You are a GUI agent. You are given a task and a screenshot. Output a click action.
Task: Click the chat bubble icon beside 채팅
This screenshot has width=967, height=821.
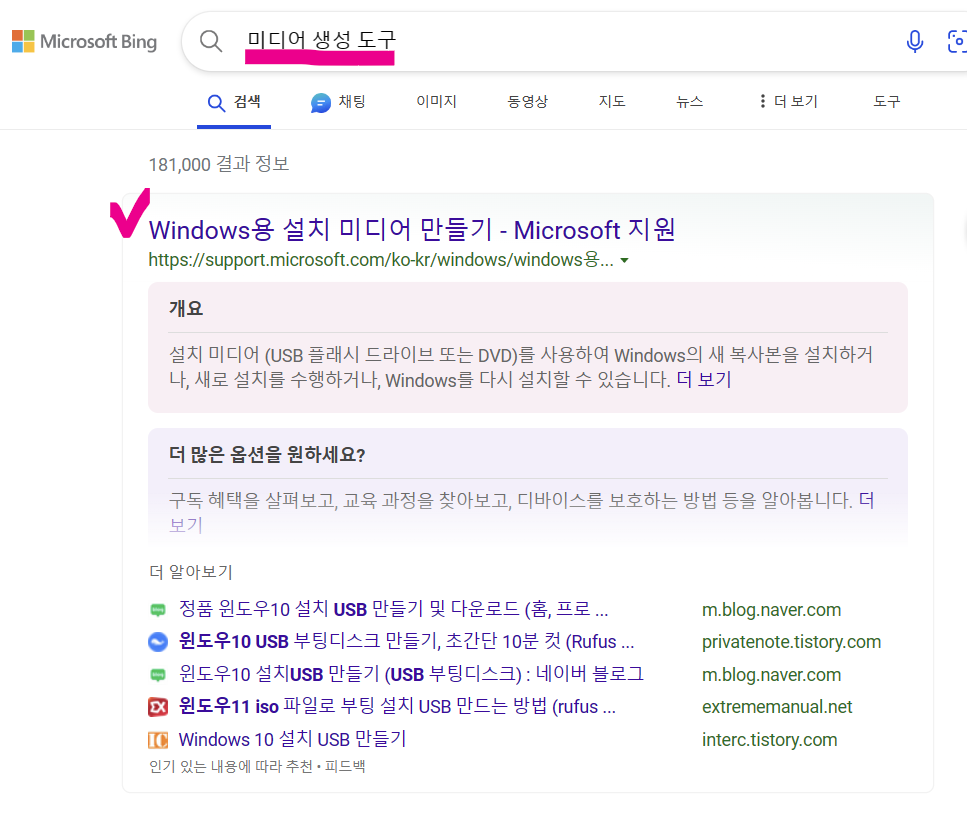[x=321, y=102]
